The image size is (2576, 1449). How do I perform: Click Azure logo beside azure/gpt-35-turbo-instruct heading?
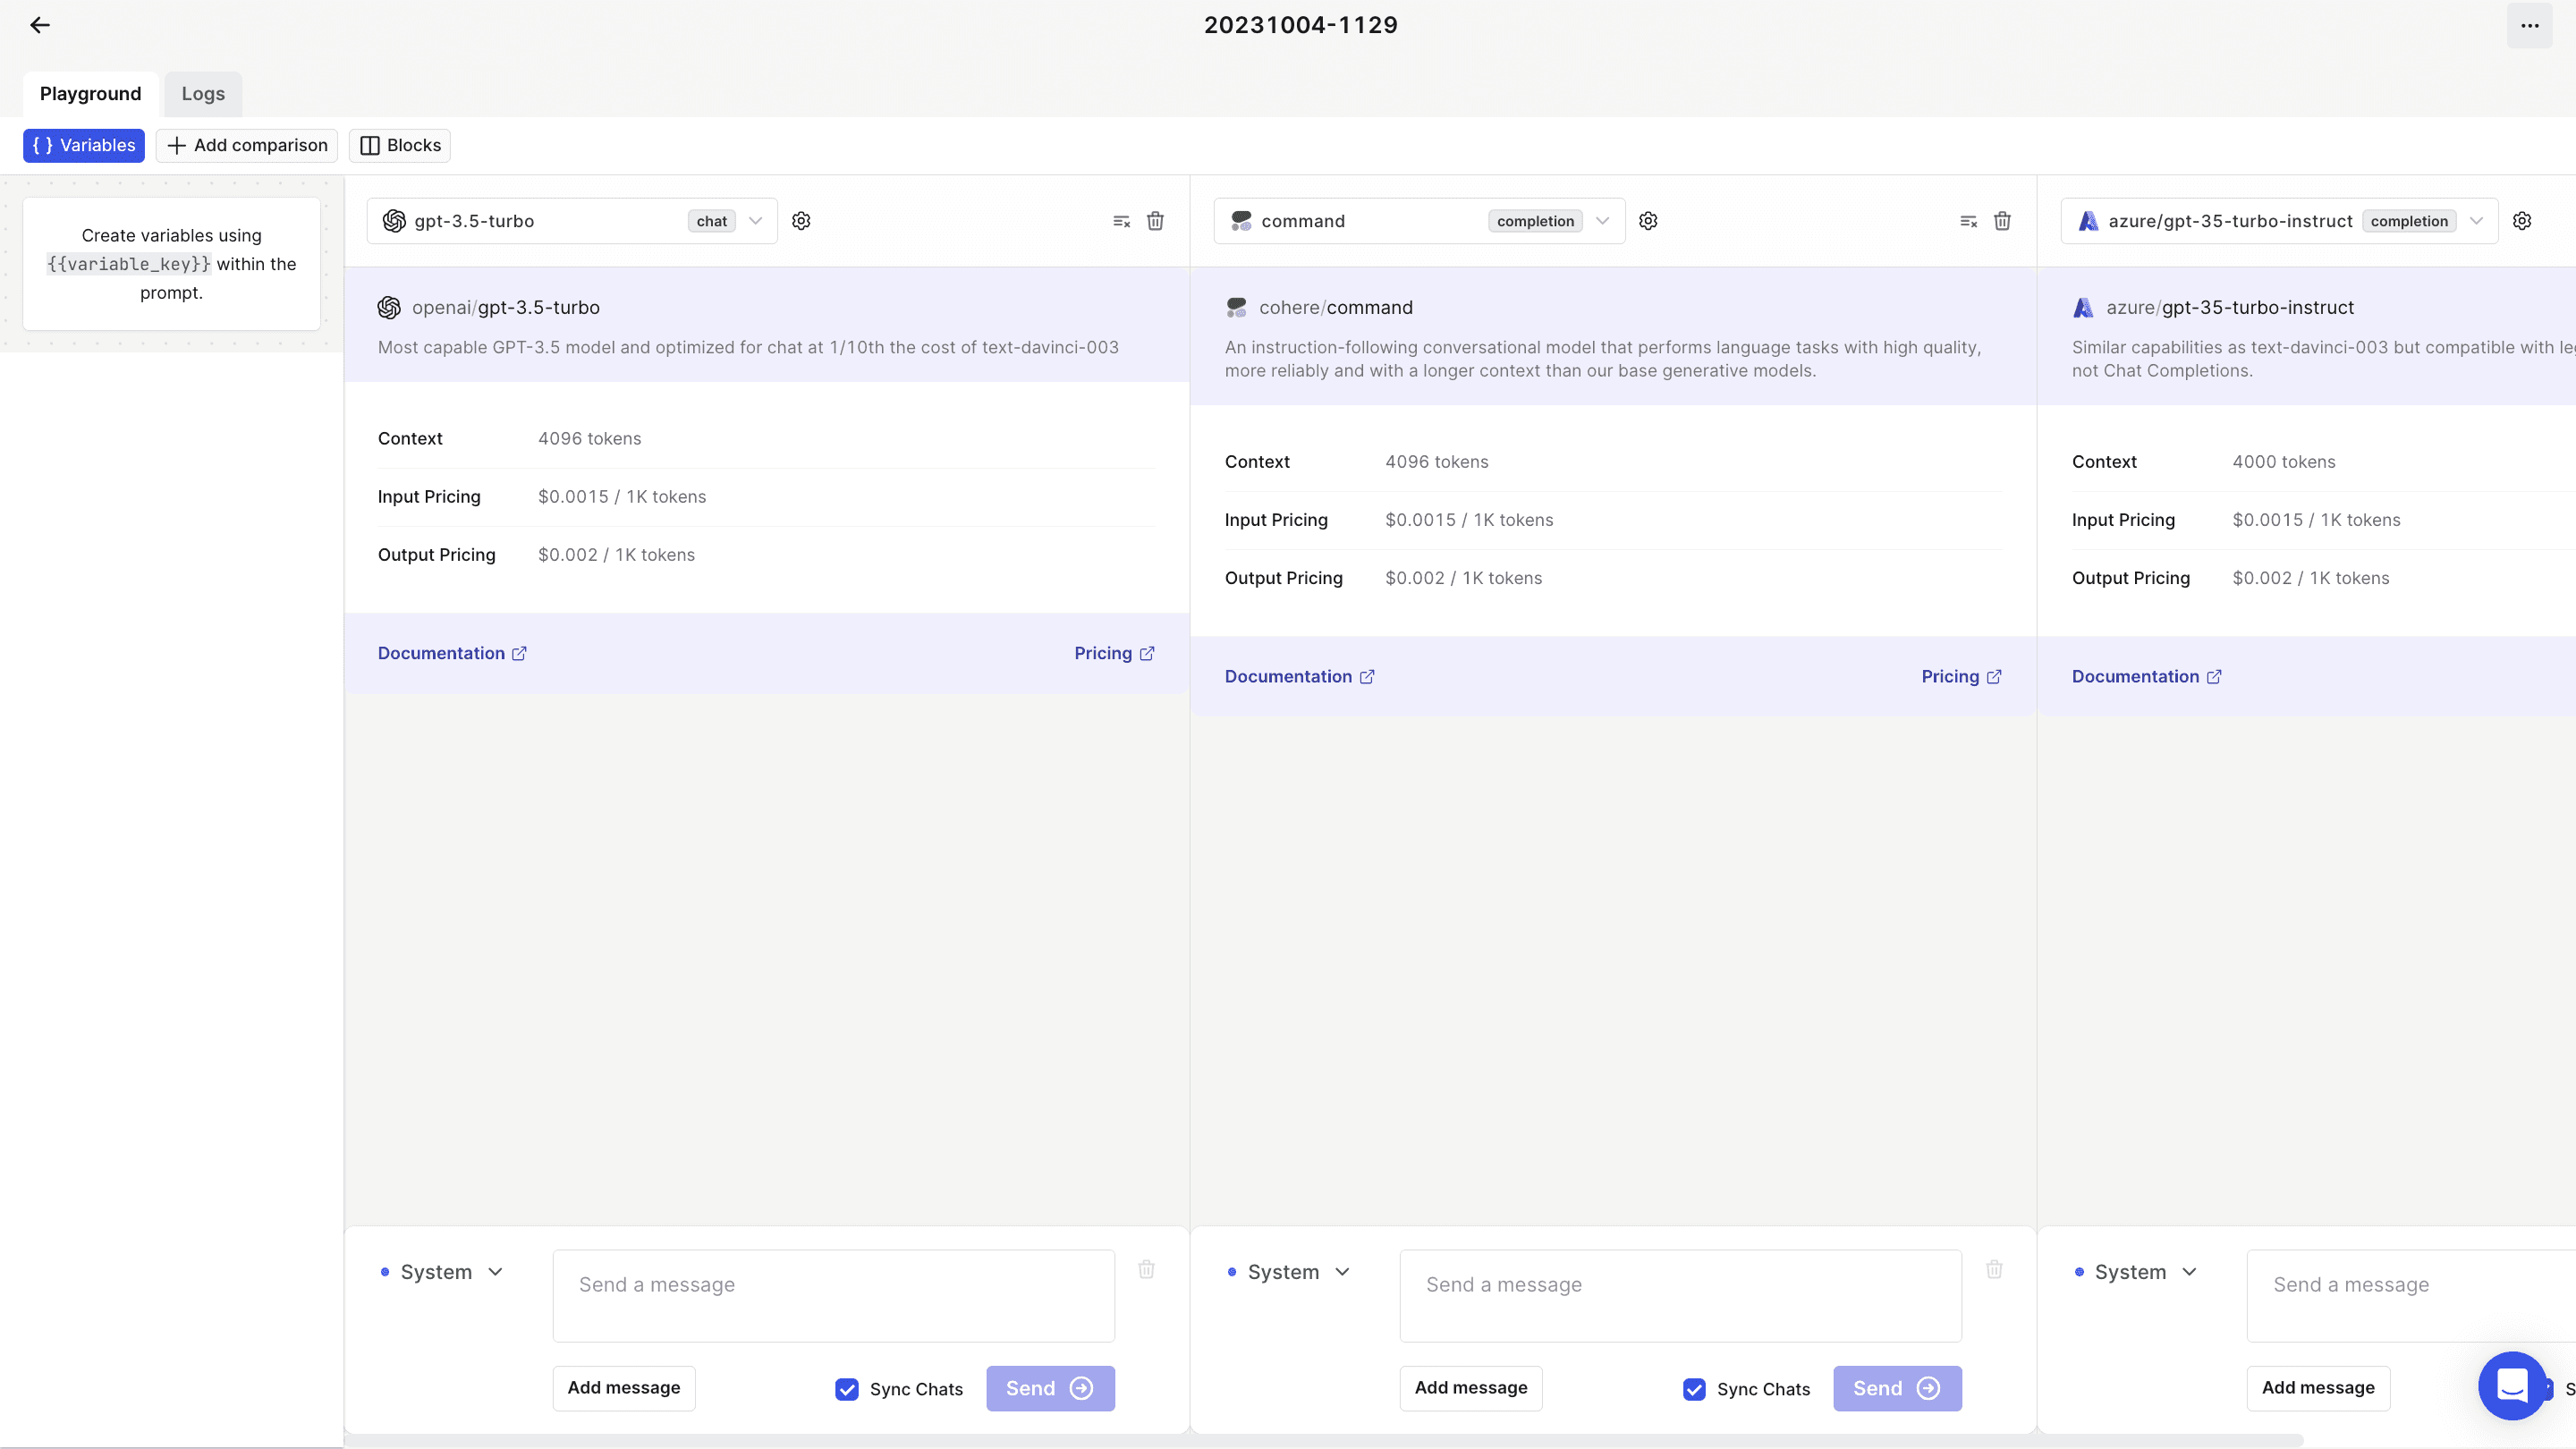[2083, 308]
